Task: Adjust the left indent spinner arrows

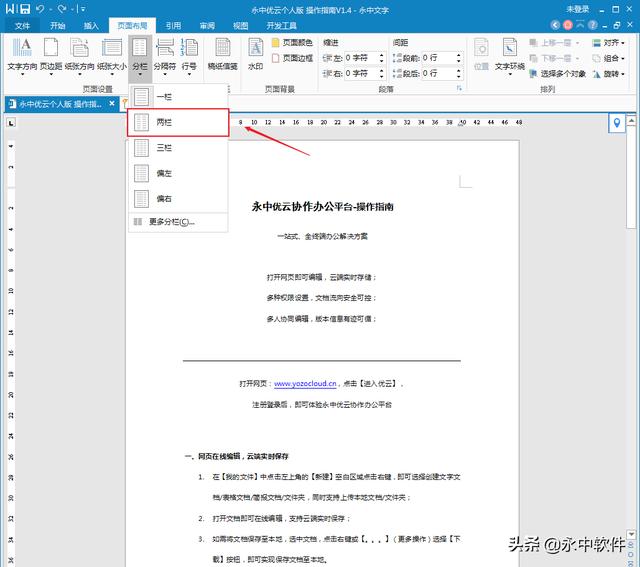Action: pyautogui.click(x=381, y=58)
